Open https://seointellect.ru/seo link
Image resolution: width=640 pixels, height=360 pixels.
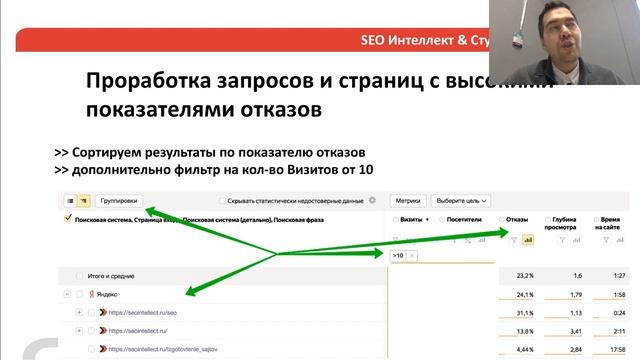click(x=142, y=313)
